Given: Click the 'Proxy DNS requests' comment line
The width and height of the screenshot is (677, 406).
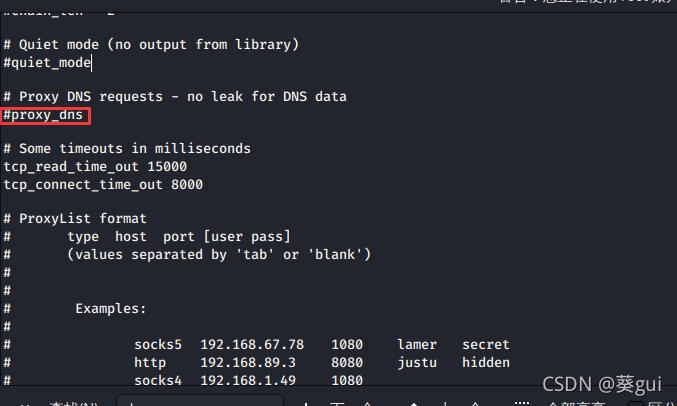Looking at the screenshot, I should tap(175, 97).
